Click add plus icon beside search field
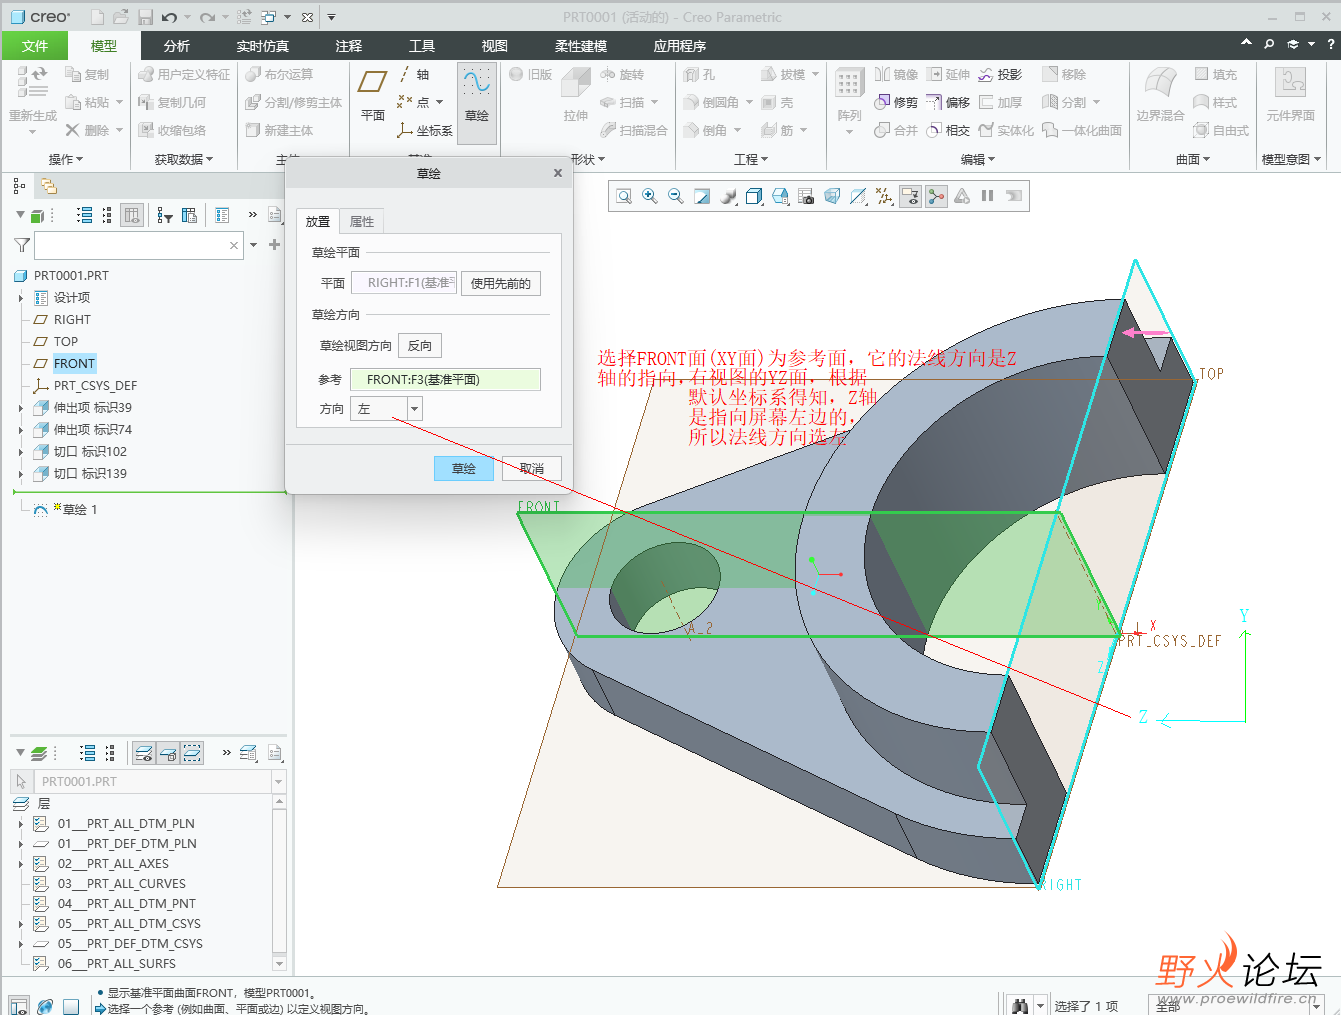Image resolution: width=1341 pixels, height=1015 pixels. [x=274, y=245]
